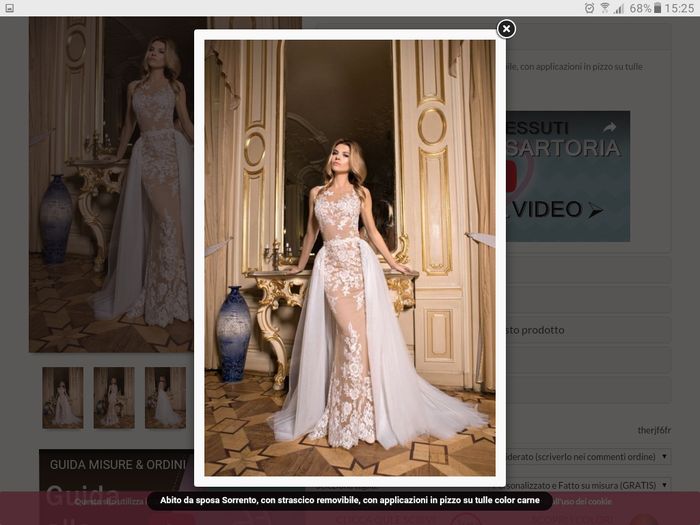Screen dimensions: 700x525
Task: Tap the cellular signal strength icon
Action: point(619,8)
